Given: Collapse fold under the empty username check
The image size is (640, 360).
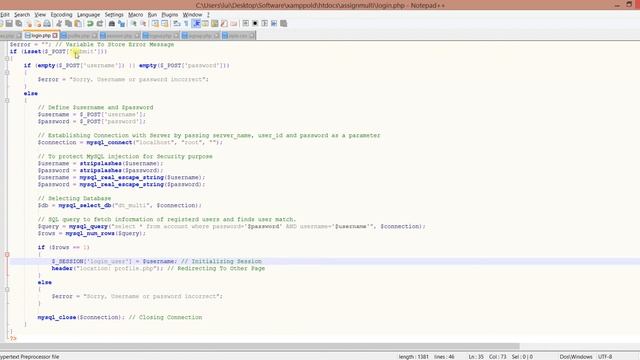Looking at the screenshot, I should pos(7,72).
